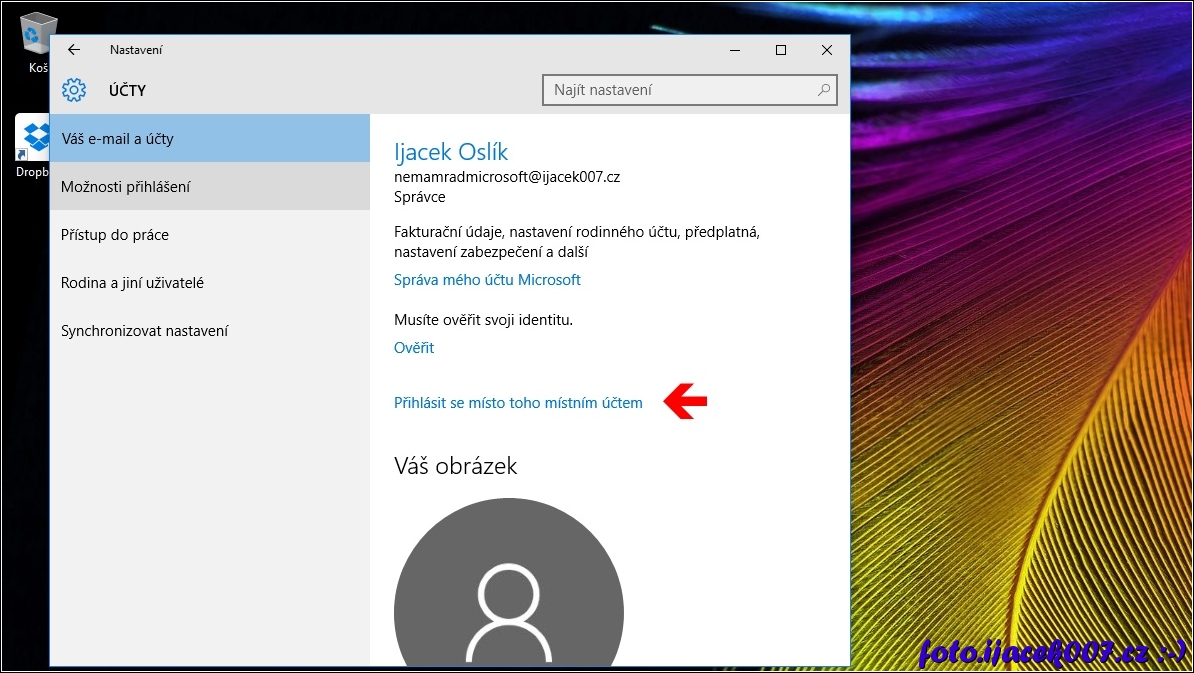The image size is (1194, 673).
Task: Open Rodina a jiní uživatelé
Action: point(132,283)
